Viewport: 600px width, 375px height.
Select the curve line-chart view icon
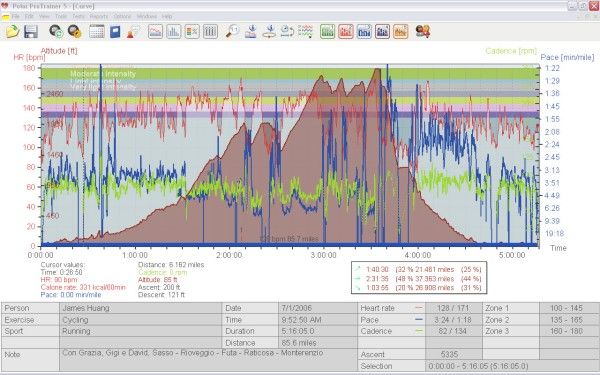tap(155, 31)
